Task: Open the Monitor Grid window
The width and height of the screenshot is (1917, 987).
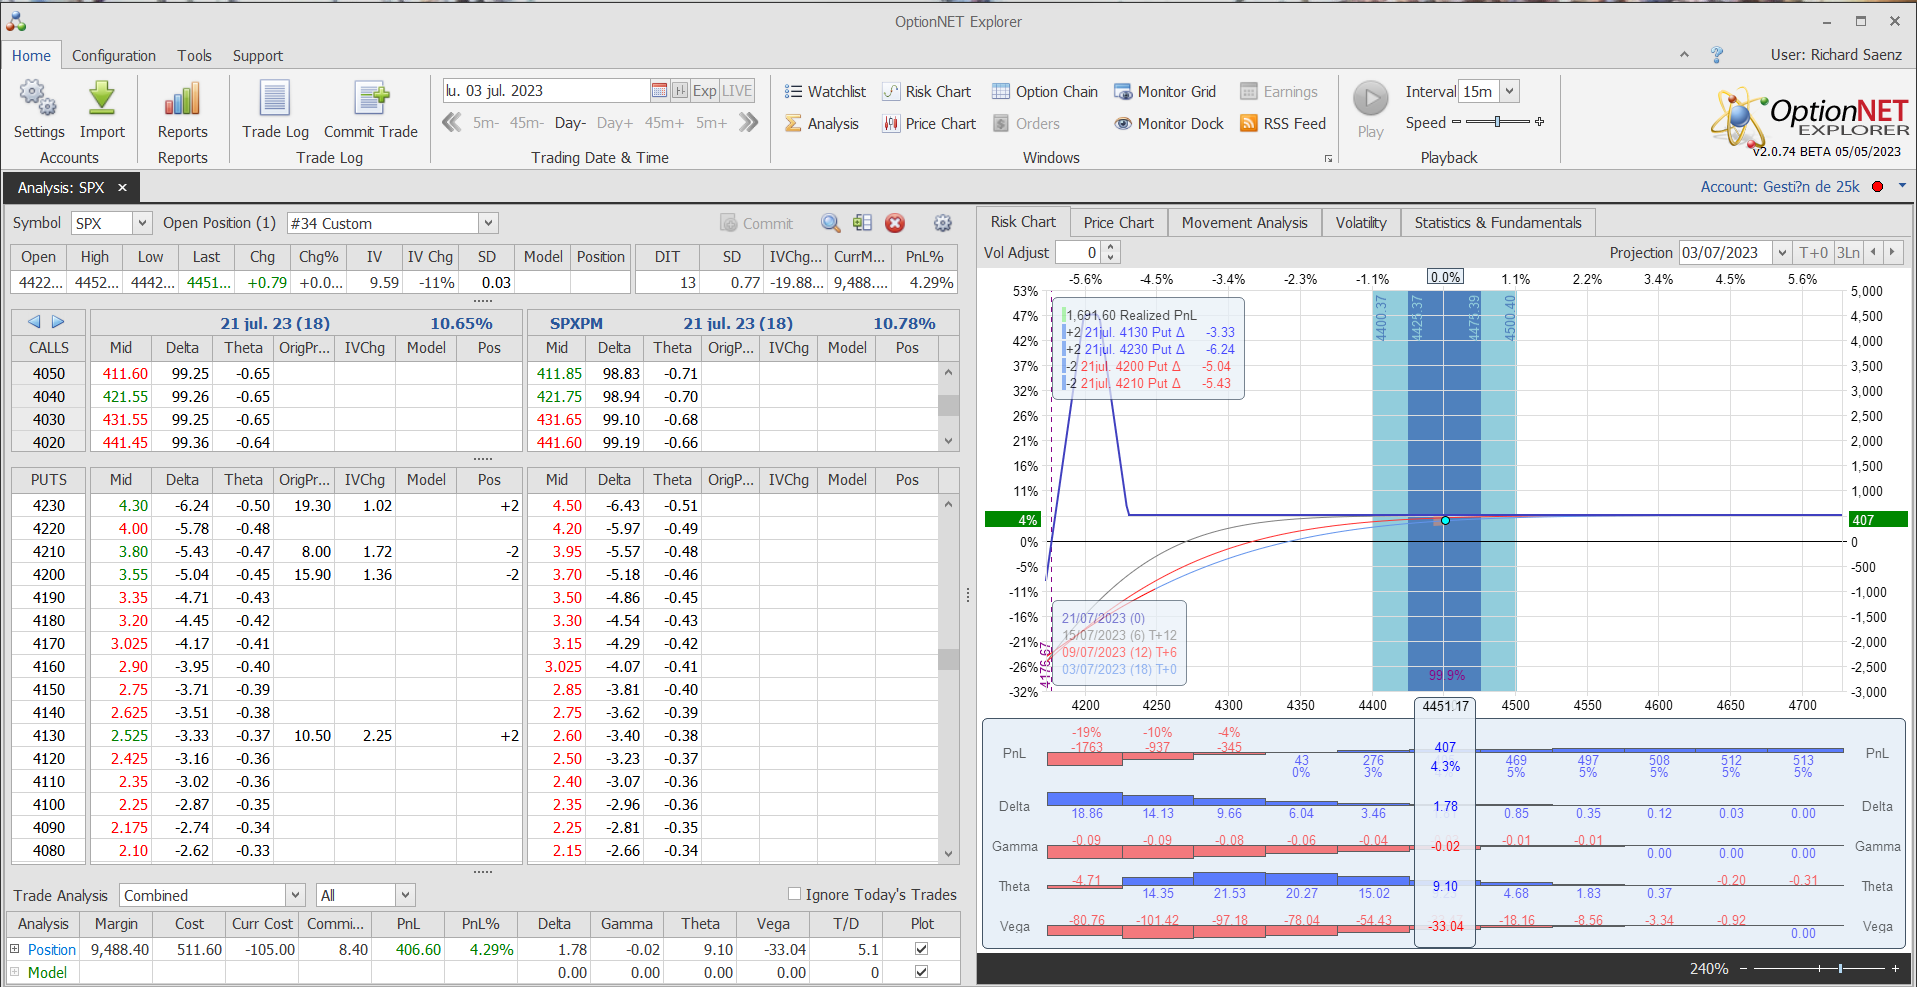Action: [1165, 92]
